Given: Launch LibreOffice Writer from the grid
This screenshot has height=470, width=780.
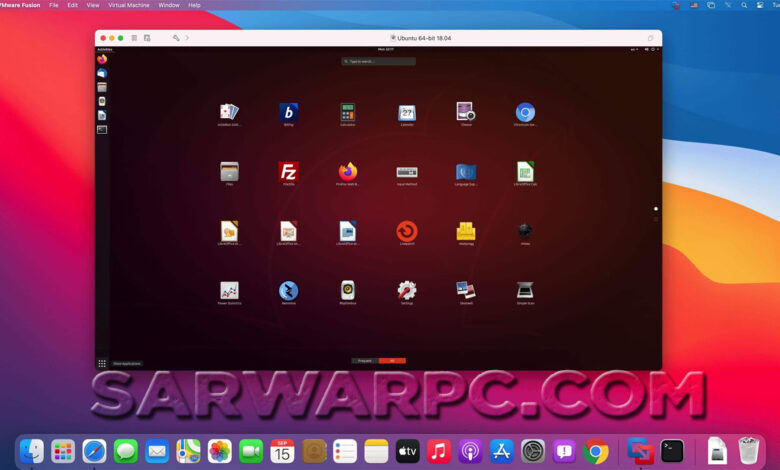Looking at the screenshot, I should (x=348, y=231).
